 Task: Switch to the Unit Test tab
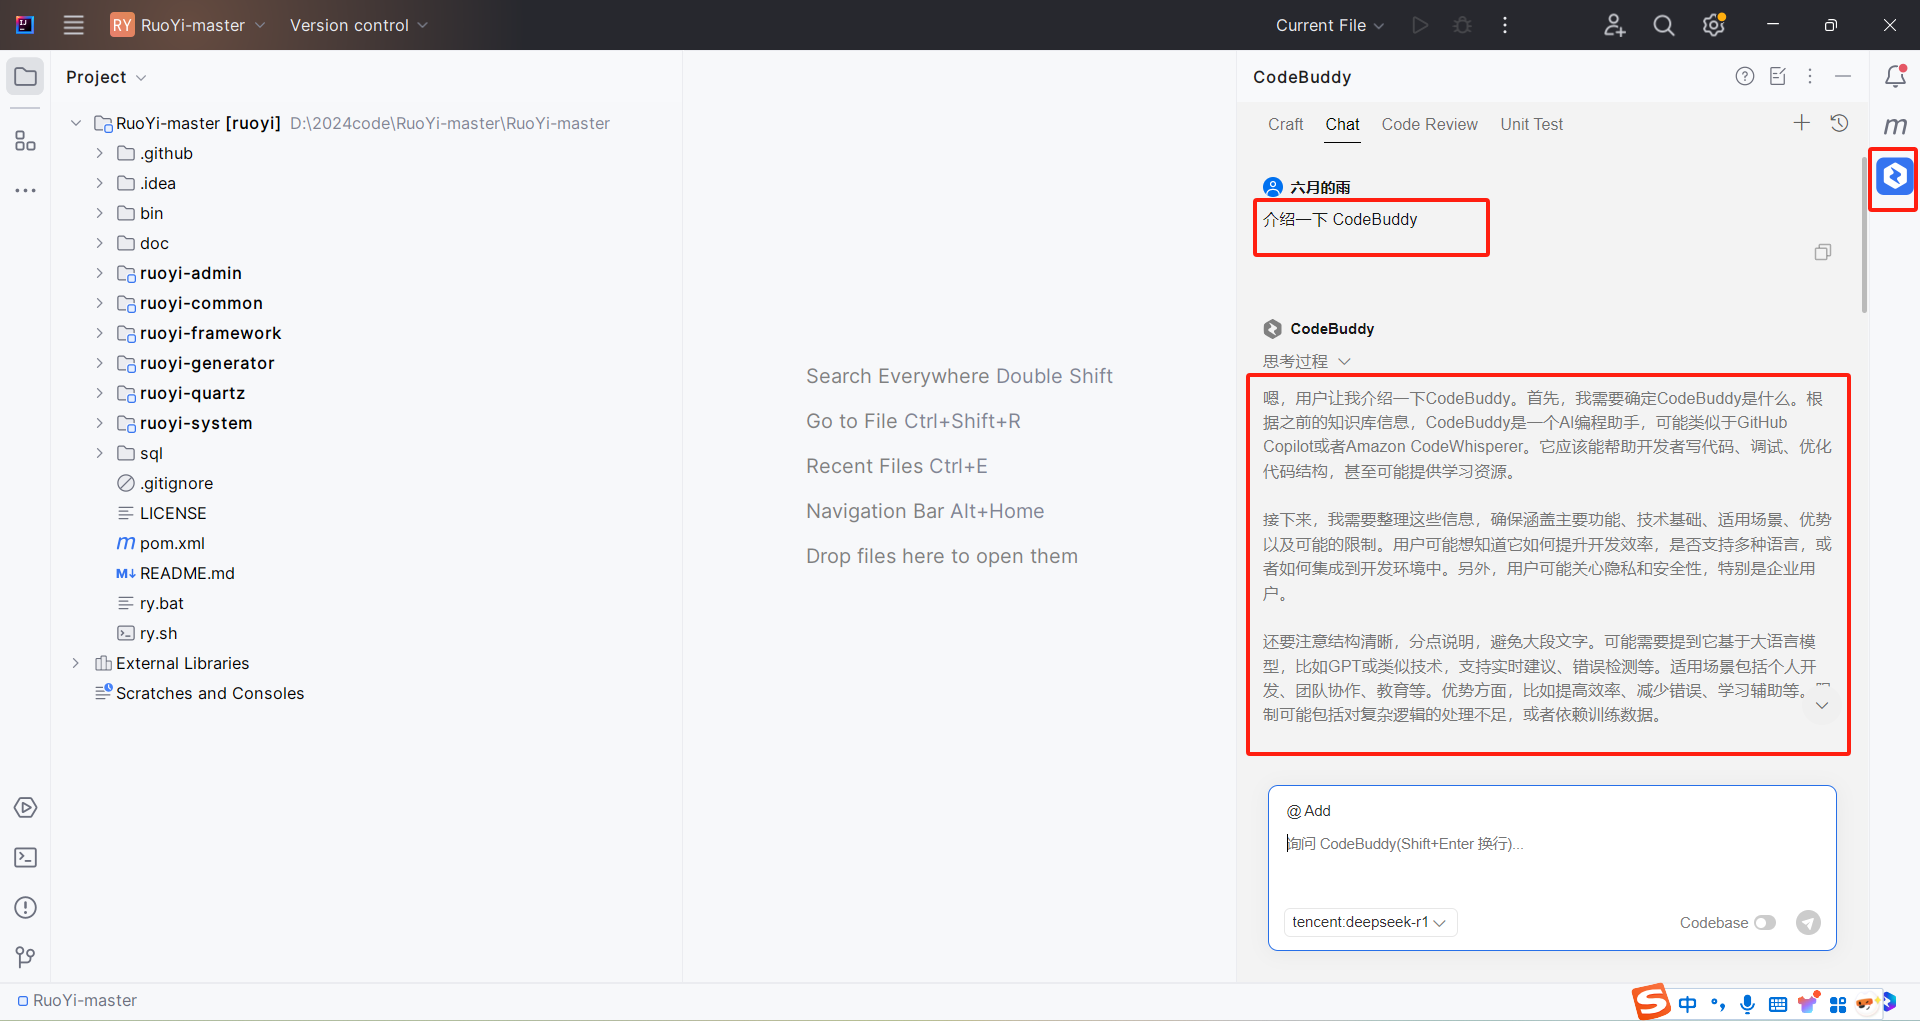coord(1531,124)
